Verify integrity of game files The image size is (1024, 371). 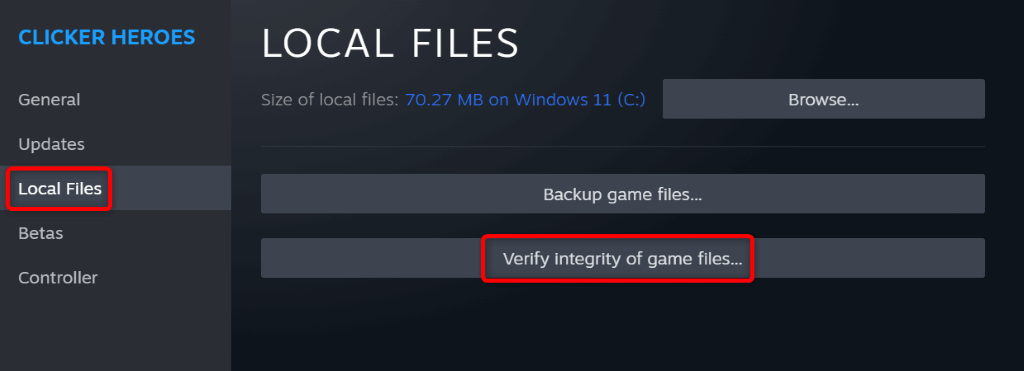[x=622, y=259]
